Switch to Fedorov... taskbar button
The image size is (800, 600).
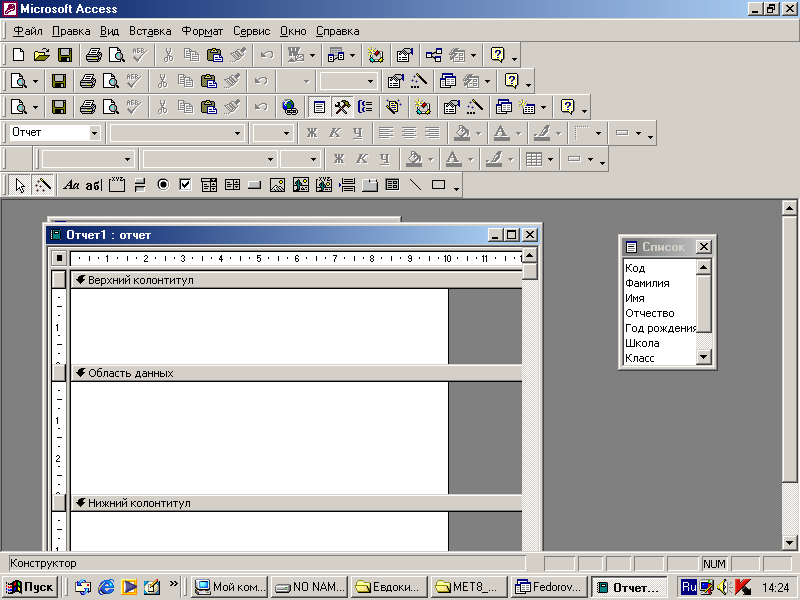(x=548, y=587)
